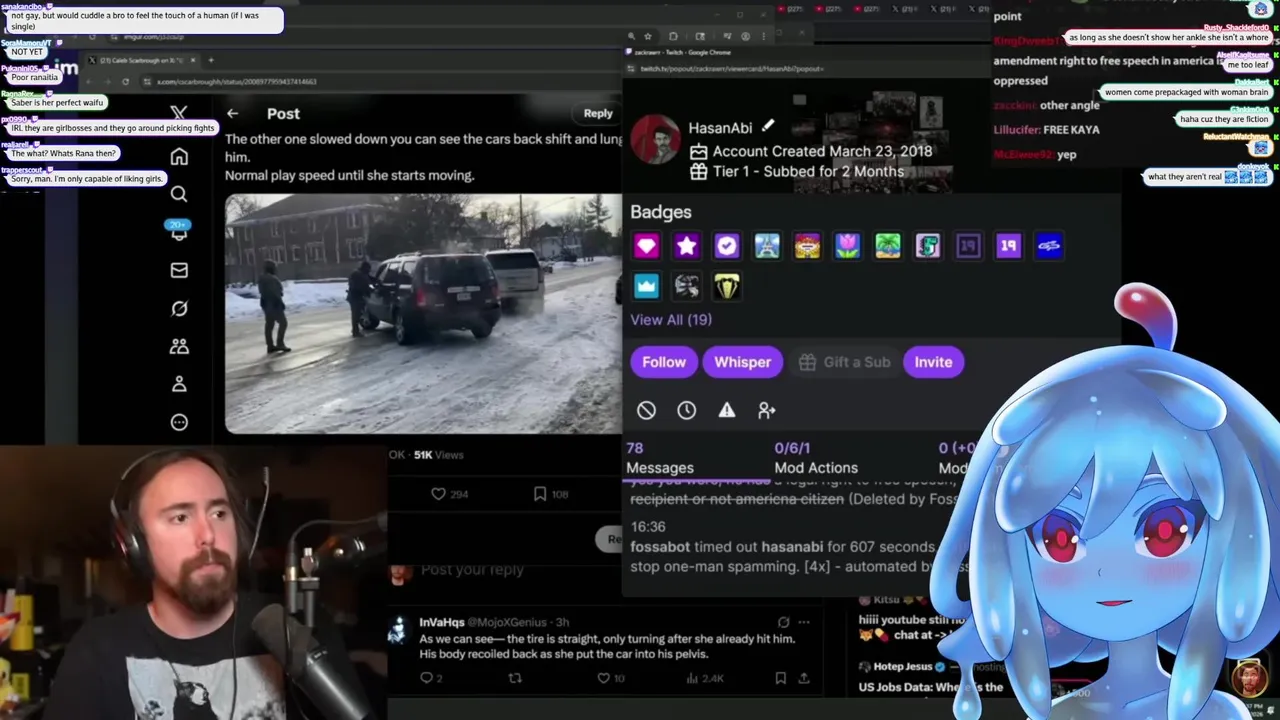The image size is (1280, 720).
Task: Like the post with 294 likes
Action: click(438, 494)
